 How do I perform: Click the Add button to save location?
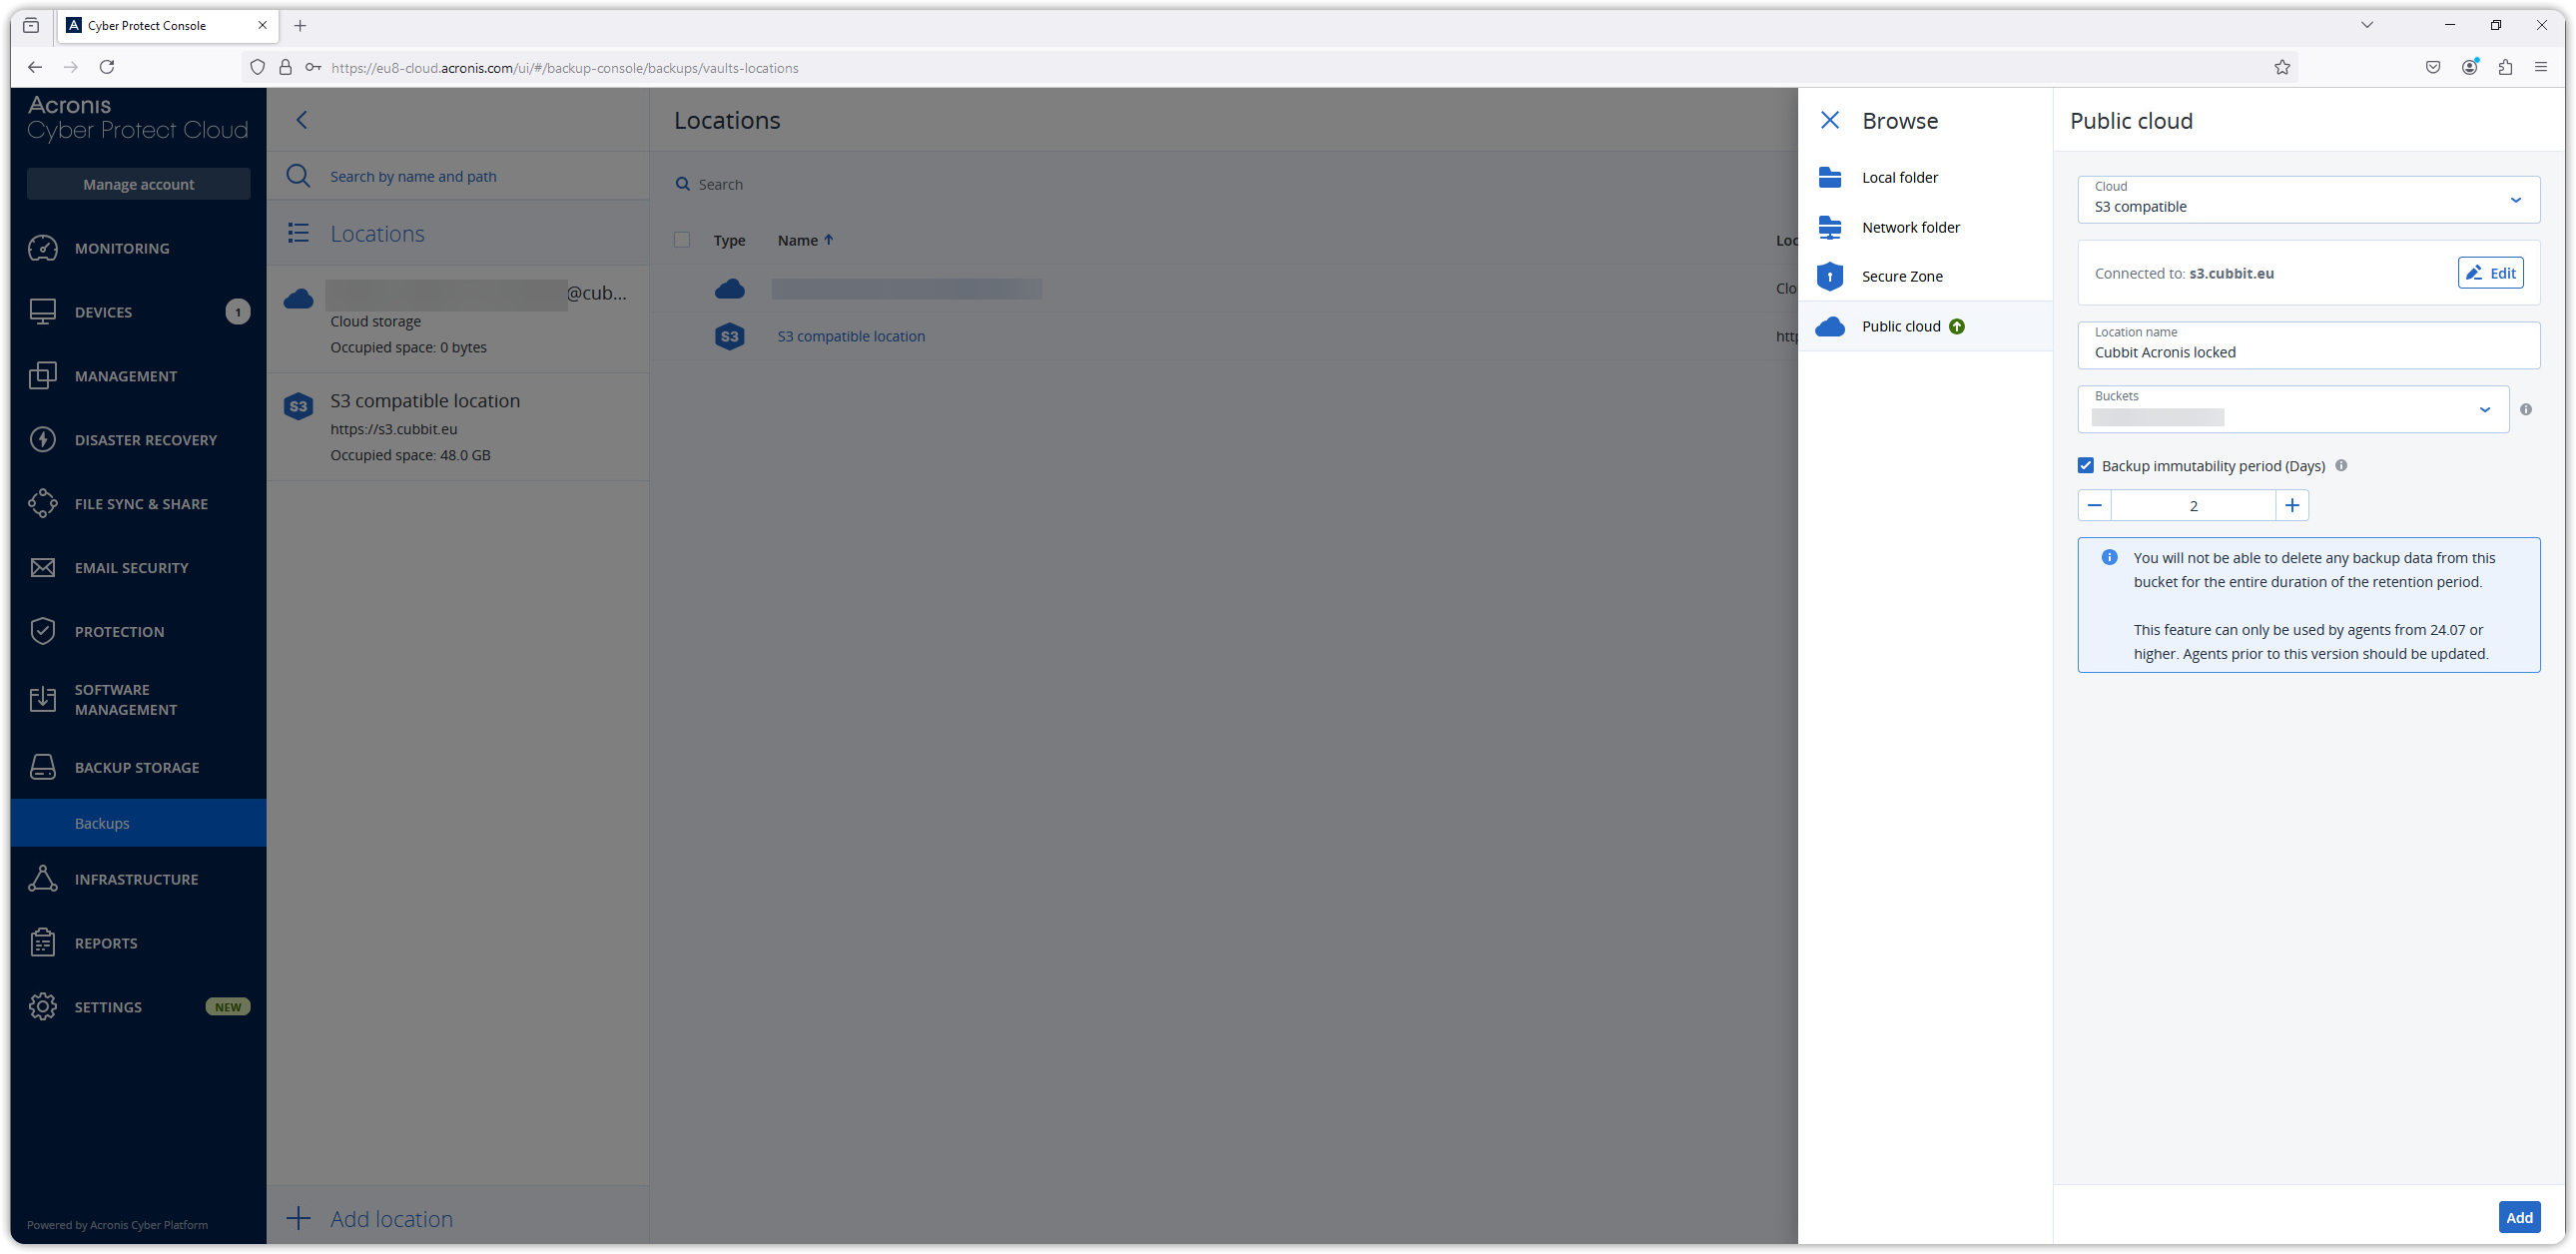2520,1216
